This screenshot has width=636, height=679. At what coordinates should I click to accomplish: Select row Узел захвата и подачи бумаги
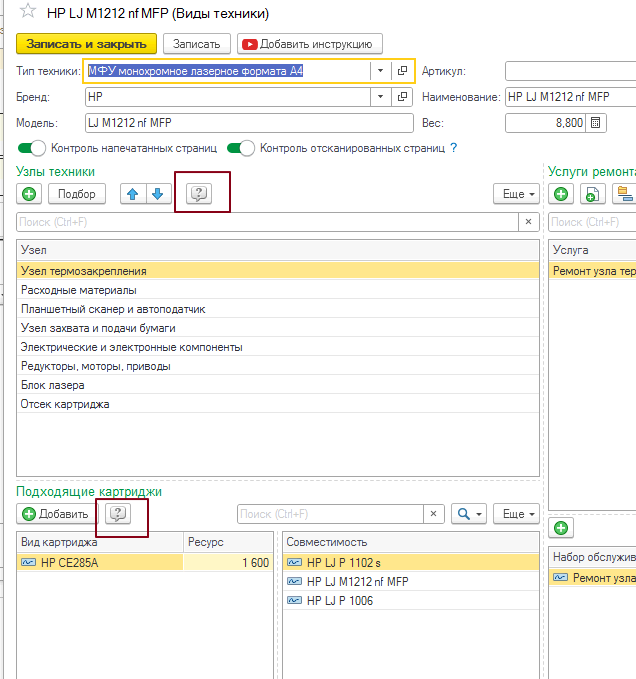(x=278, y=328)
